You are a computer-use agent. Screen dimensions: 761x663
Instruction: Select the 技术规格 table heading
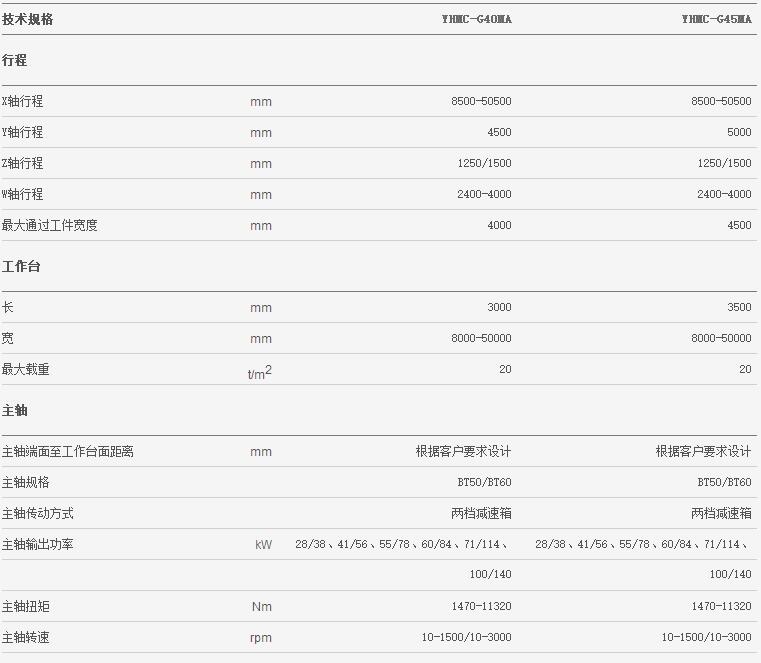click(x=28, y=19)
